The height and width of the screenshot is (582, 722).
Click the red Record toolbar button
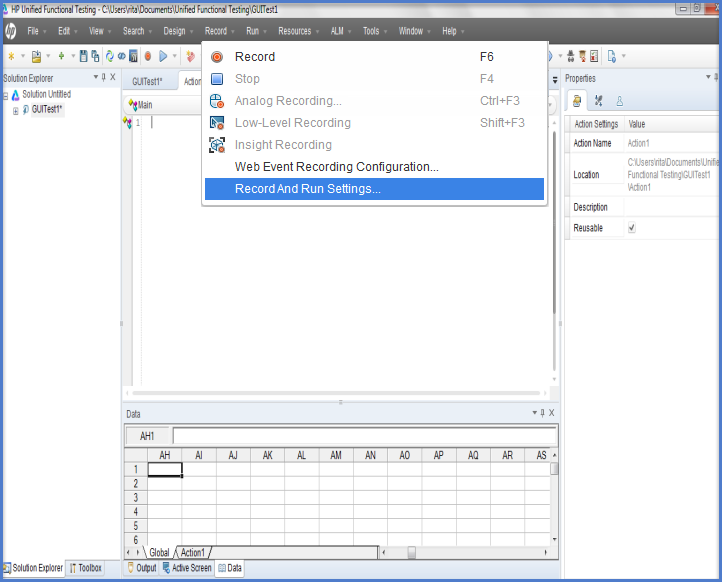pyautogui.click(x=148, y=56)
